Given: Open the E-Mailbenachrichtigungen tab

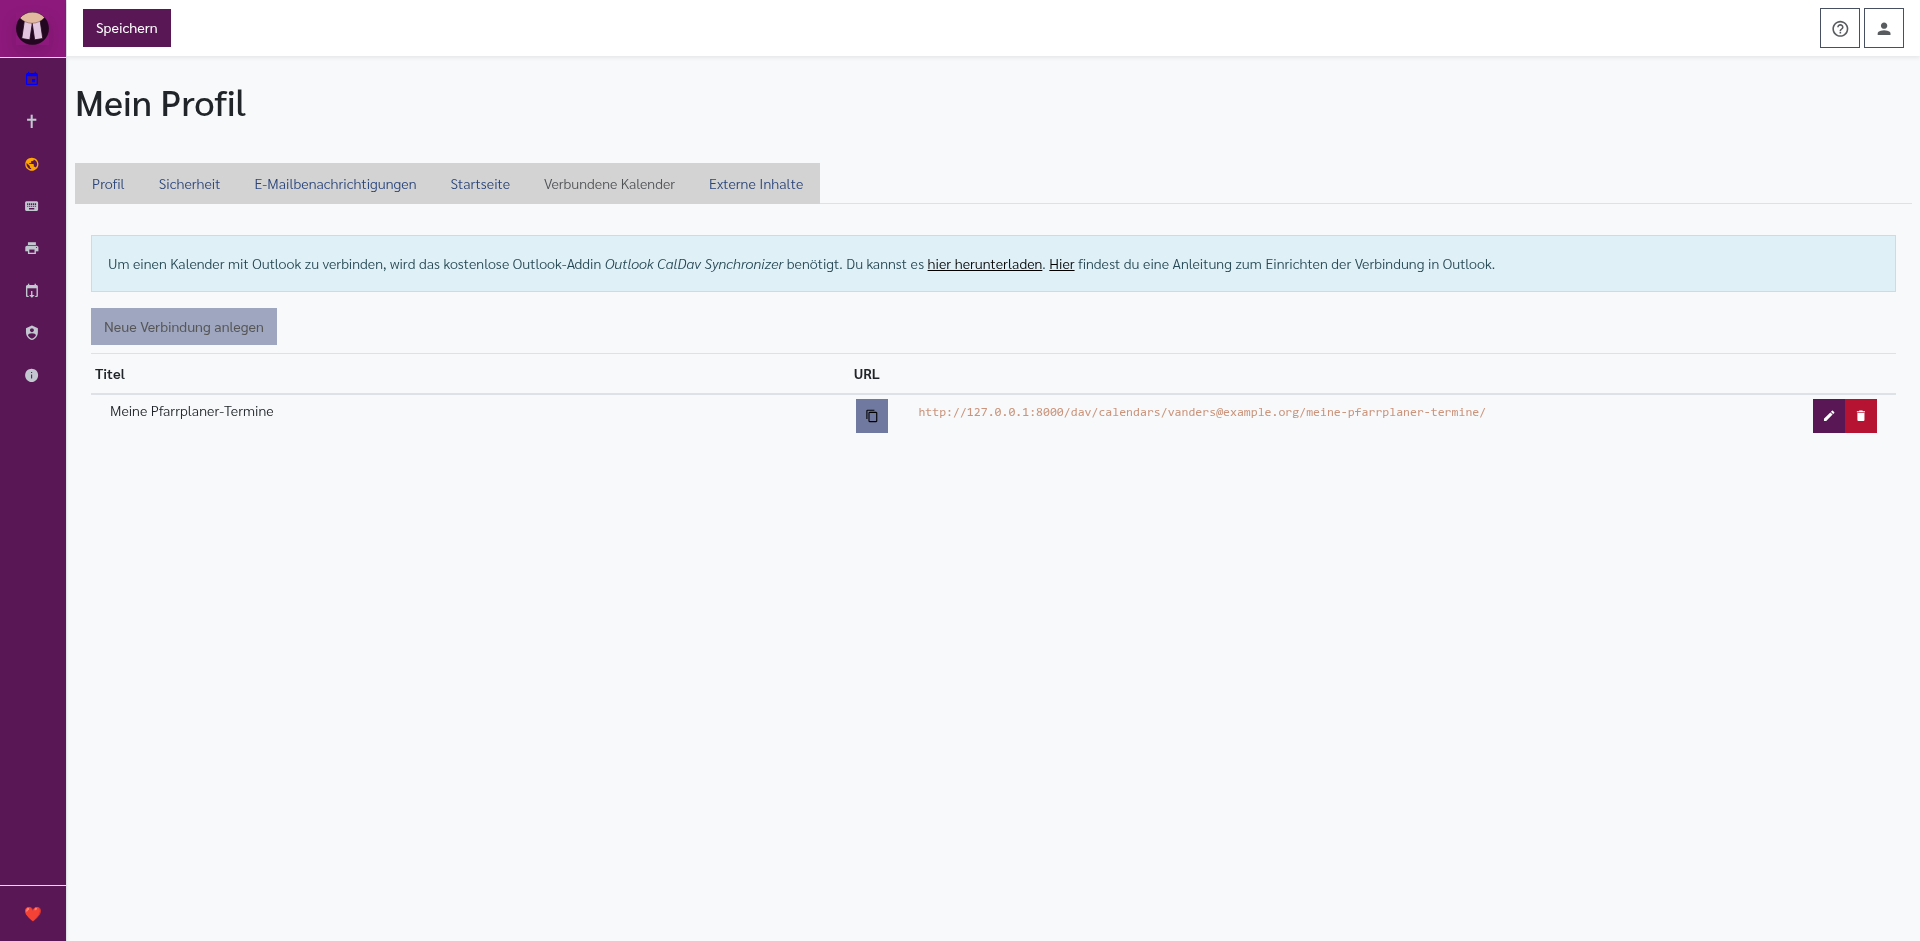Looking at the screenshot, I should pos(335,184).
